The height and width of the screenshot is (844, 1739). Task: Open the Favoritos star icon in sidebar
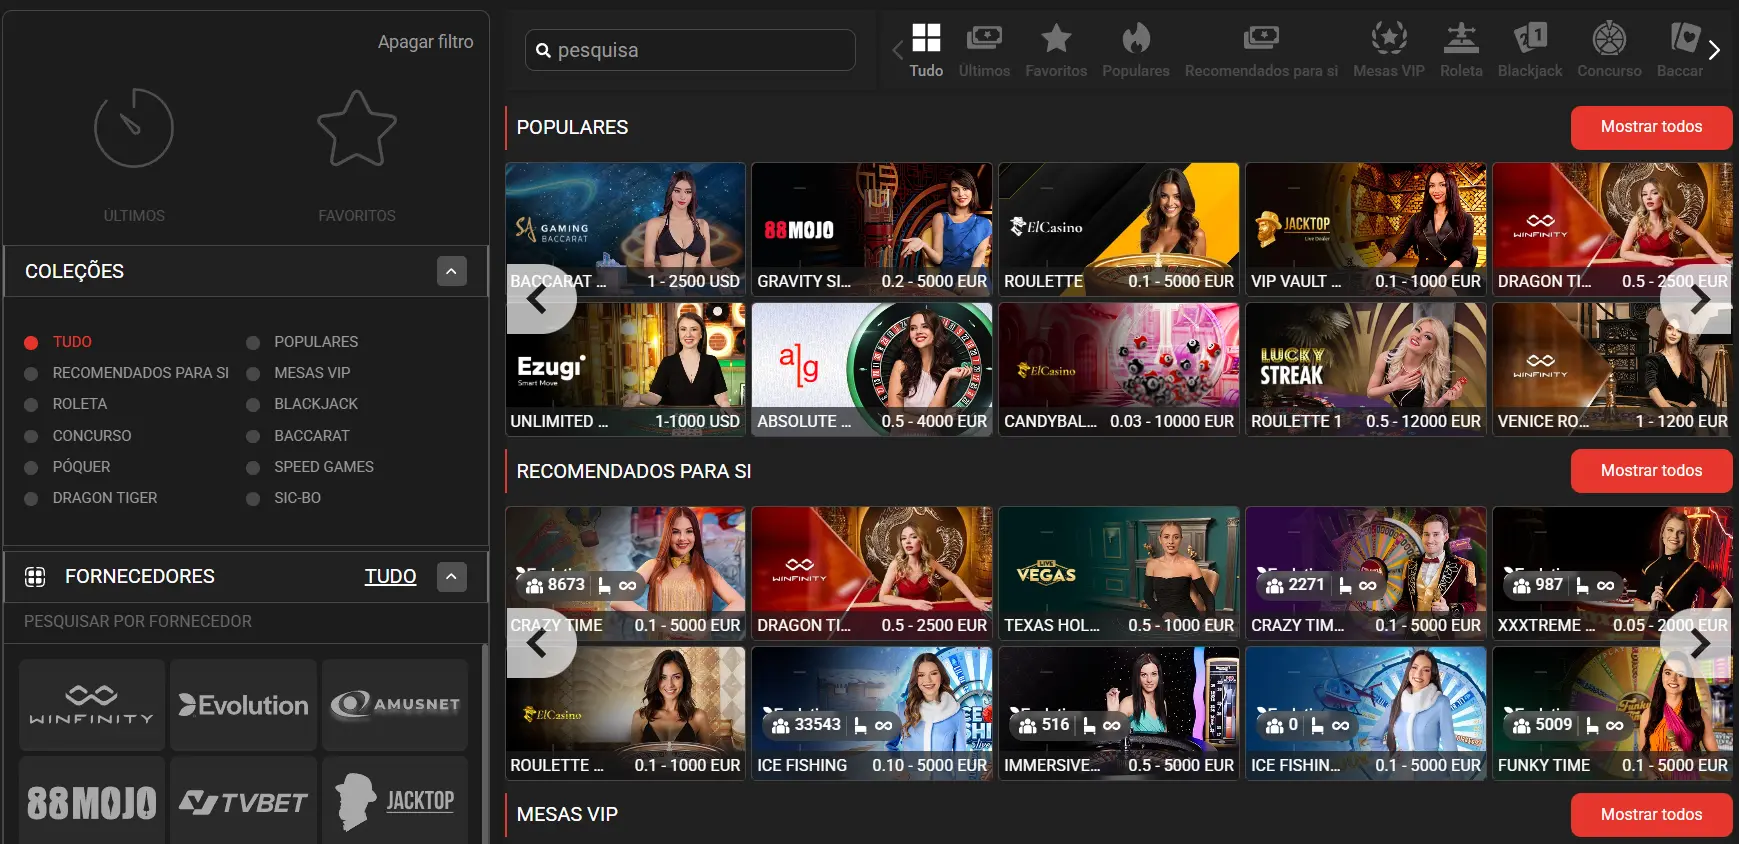357,128
